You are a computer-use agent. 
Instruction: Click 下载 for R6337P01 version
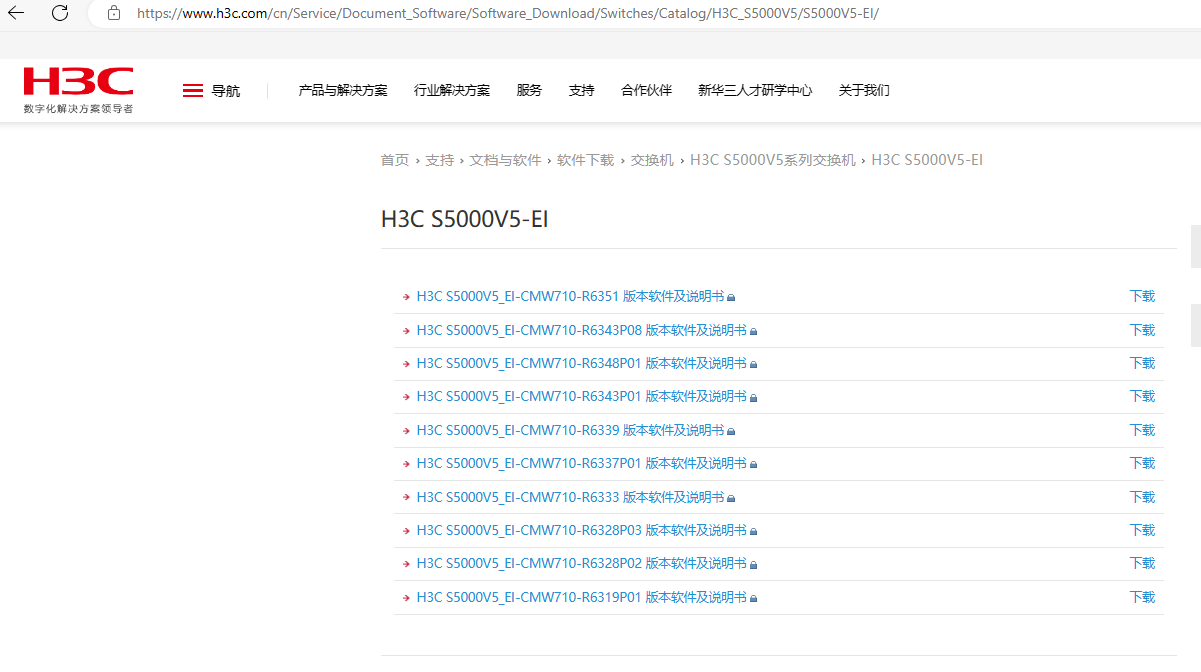click(1142, 463)
